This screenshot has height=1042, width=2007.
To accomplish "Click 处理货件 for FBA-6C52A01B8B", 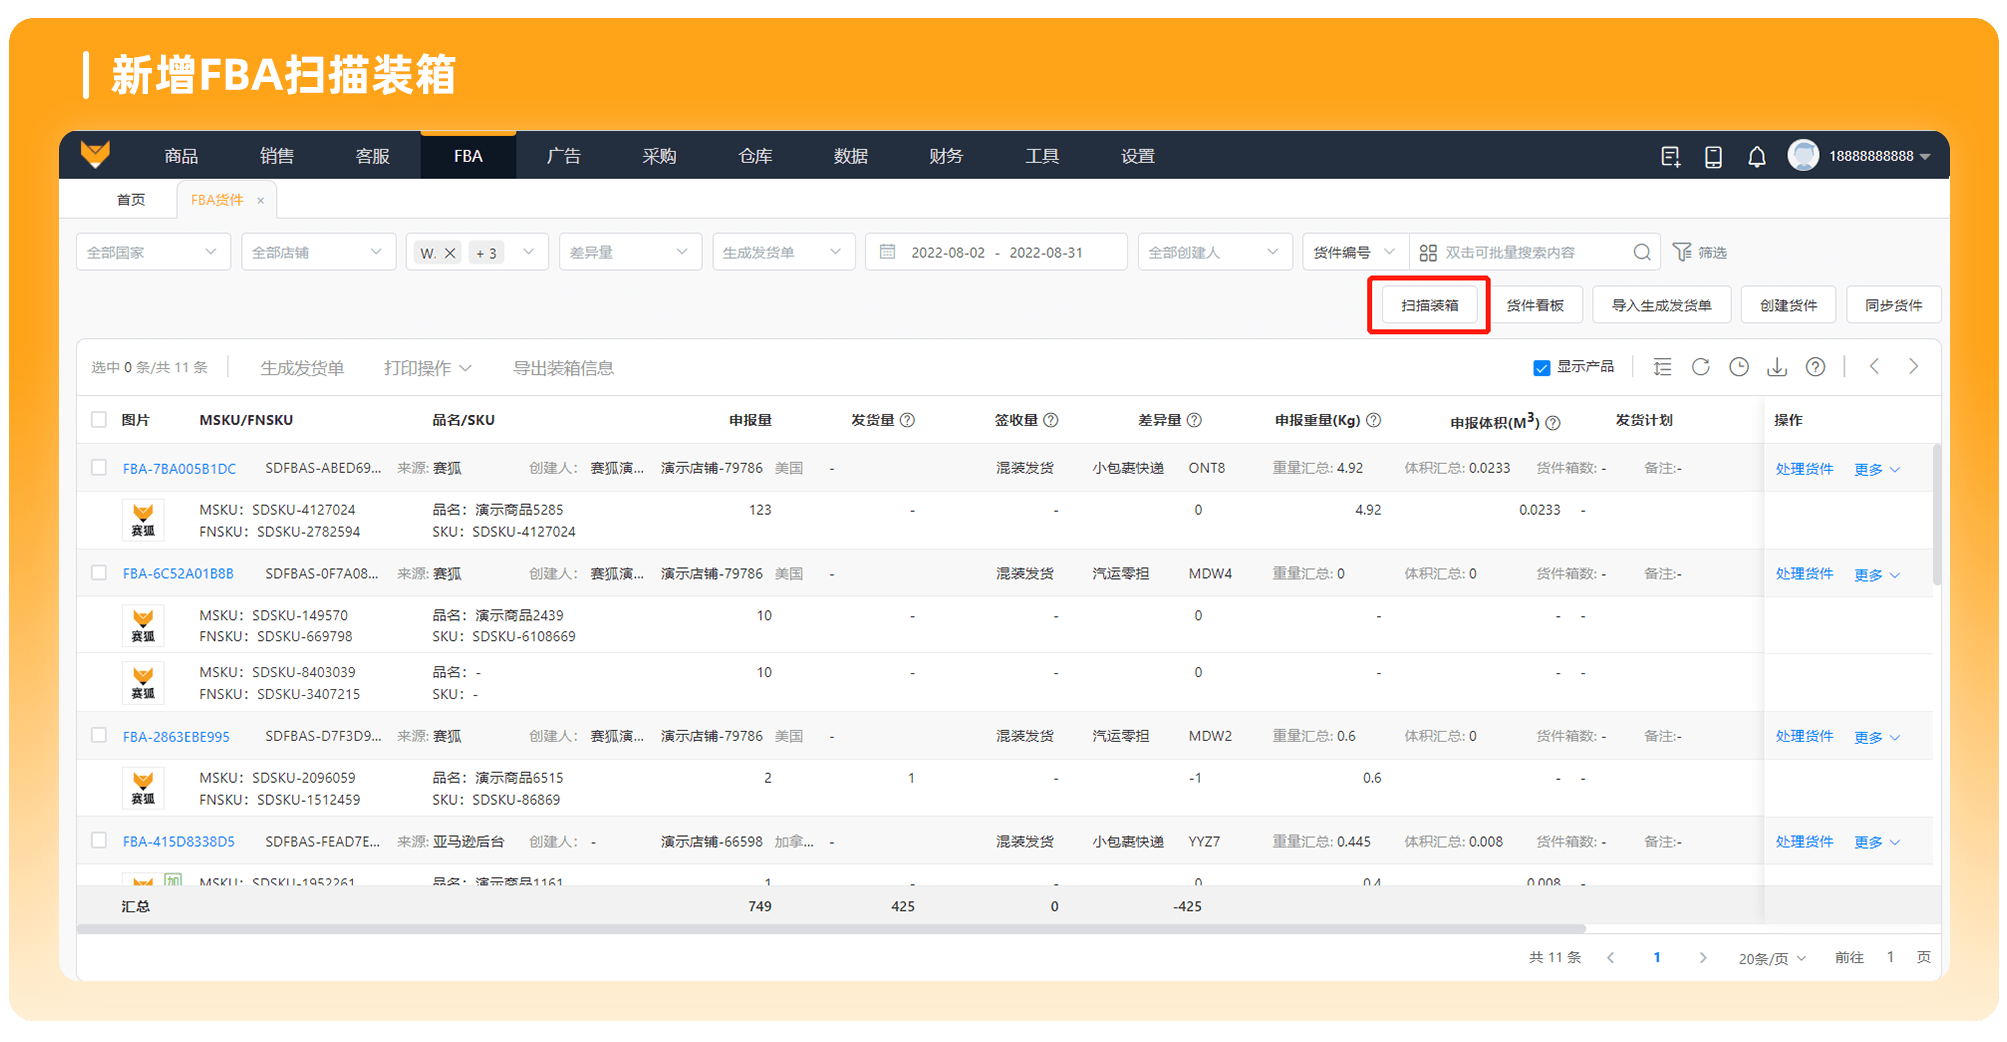I will click(x=1804, y=573).
